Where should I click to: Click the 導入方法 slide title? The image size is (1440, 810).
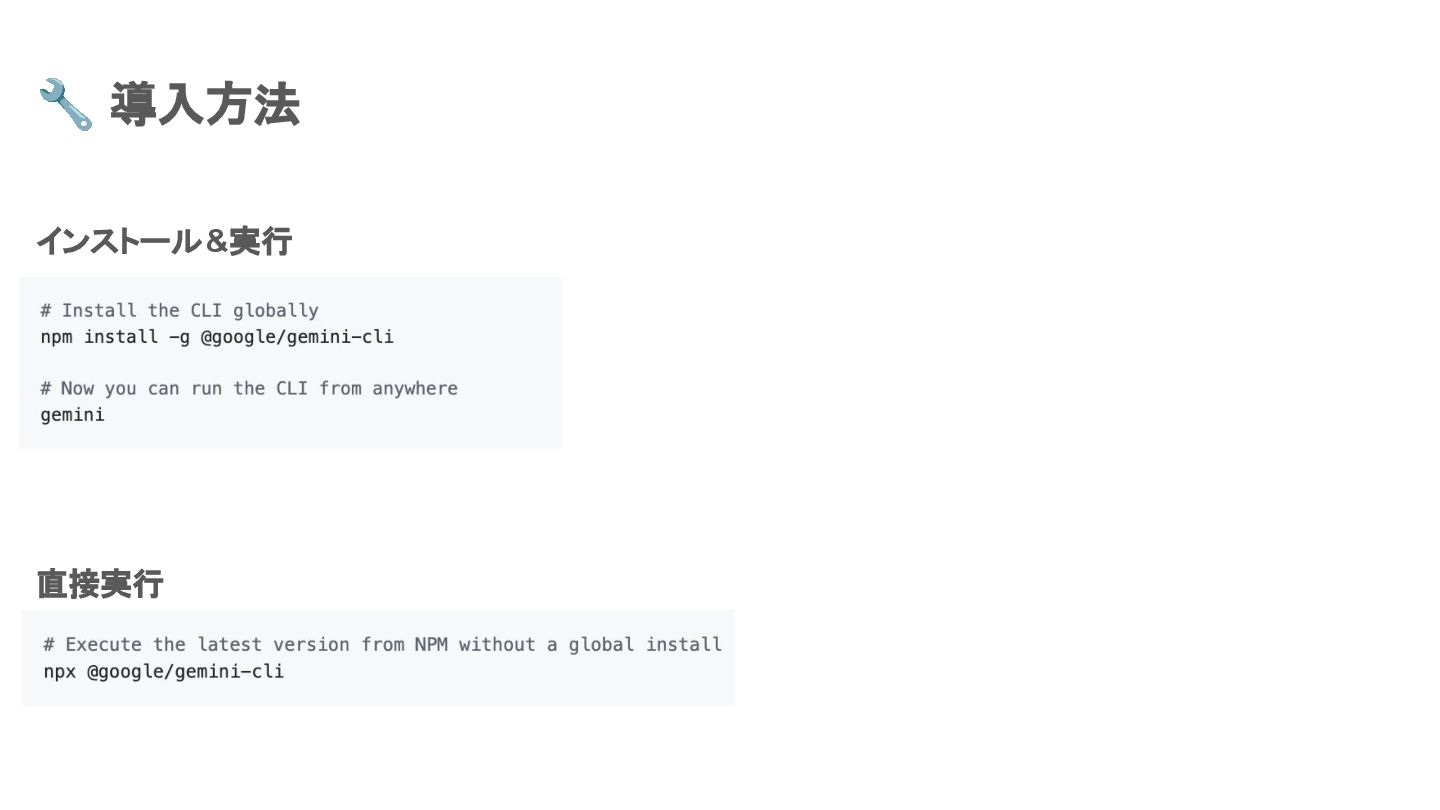coord(205,104)
